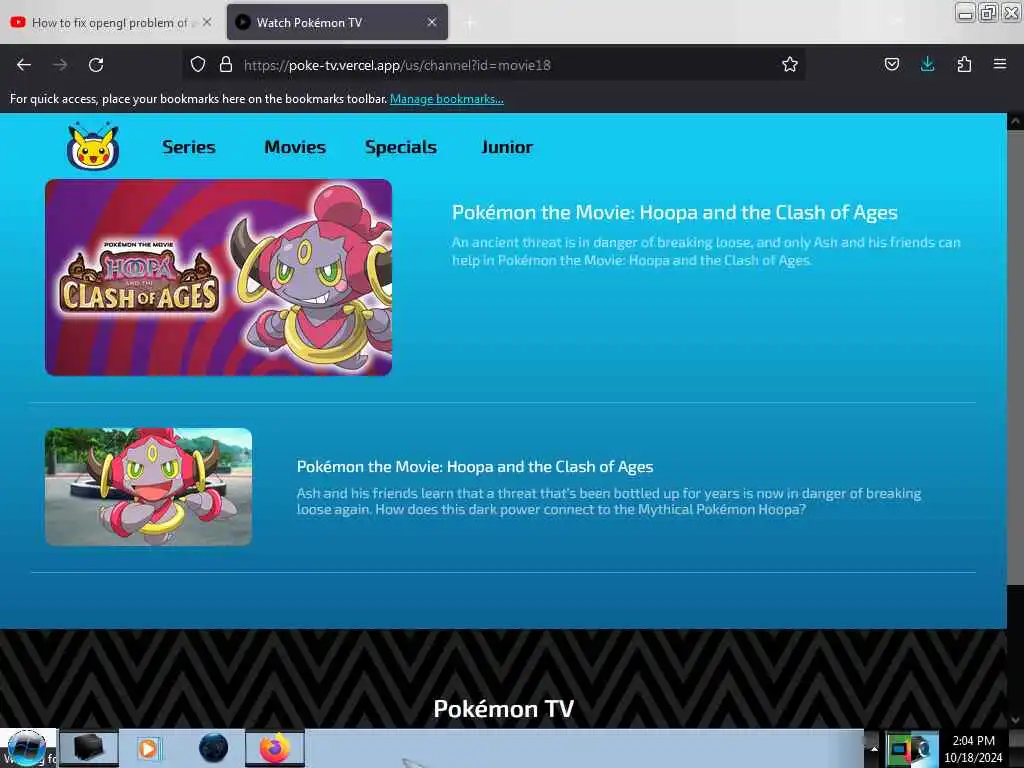Open the tracking protection shield icon

coord(198,64)
